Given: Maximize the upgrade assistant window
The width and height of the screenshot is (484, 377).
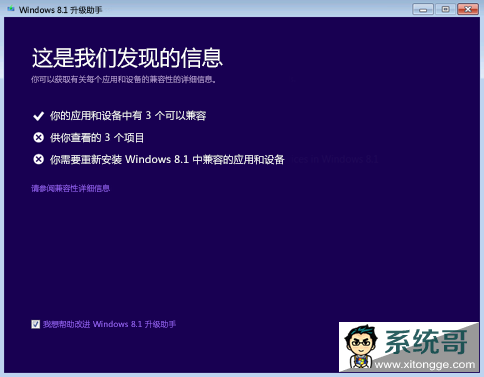Looking at the screenshot, I should click(445, 9).
